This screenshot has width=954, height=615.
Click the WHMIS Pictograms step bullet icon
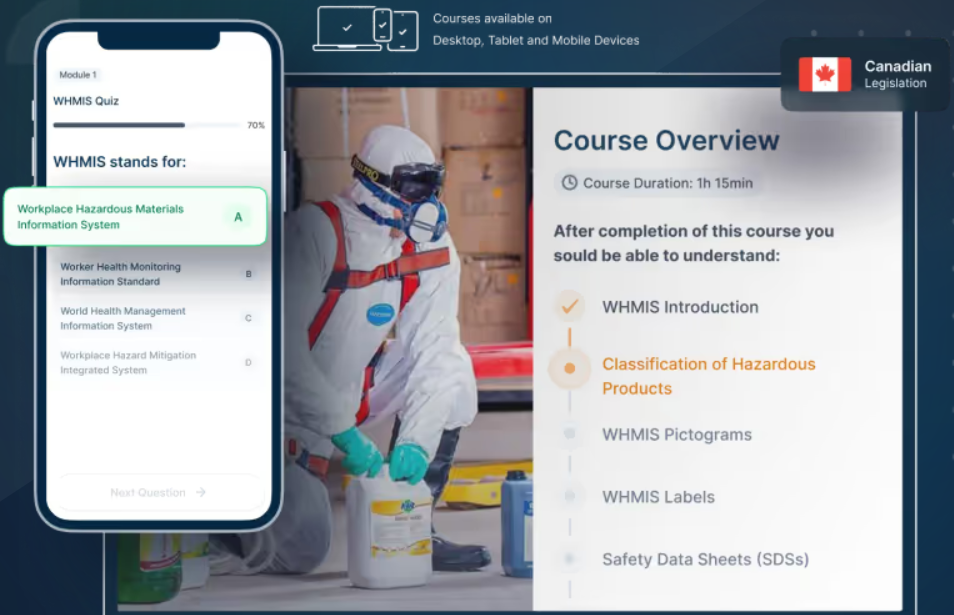tap(569, 434)
